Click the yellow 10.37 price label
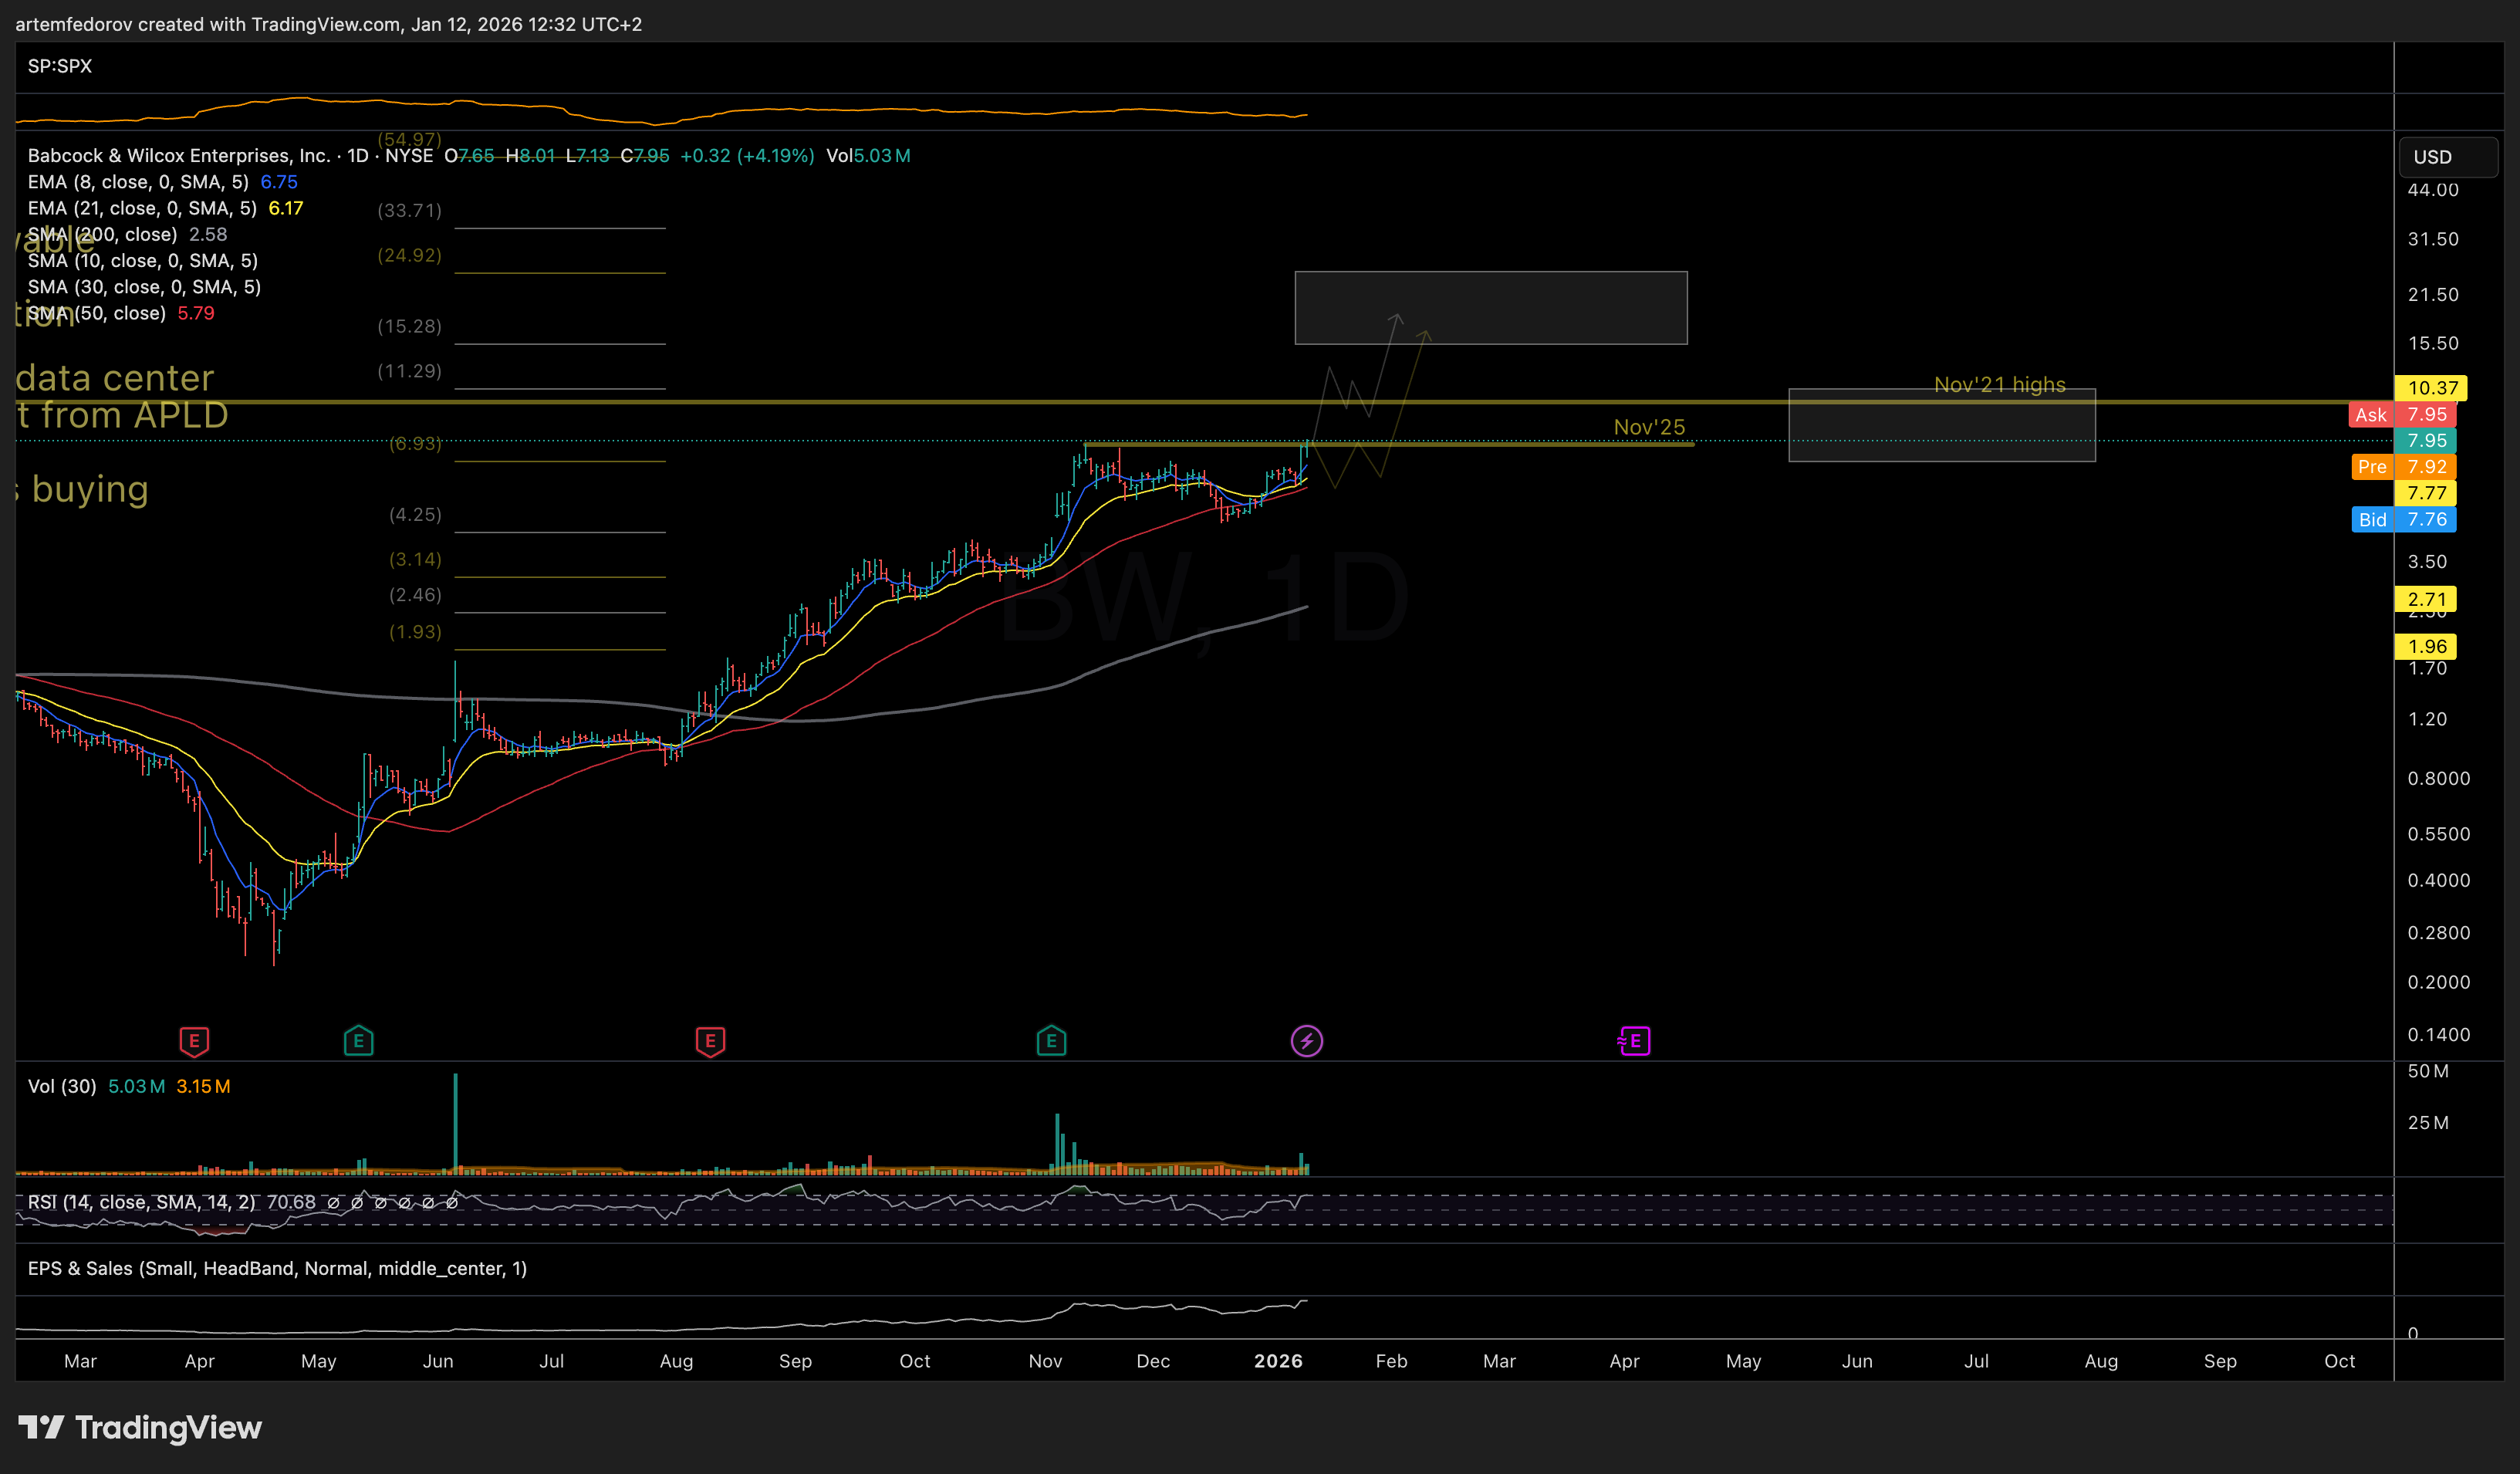The image size is (2520, 1474). (x=2431, y=388)
